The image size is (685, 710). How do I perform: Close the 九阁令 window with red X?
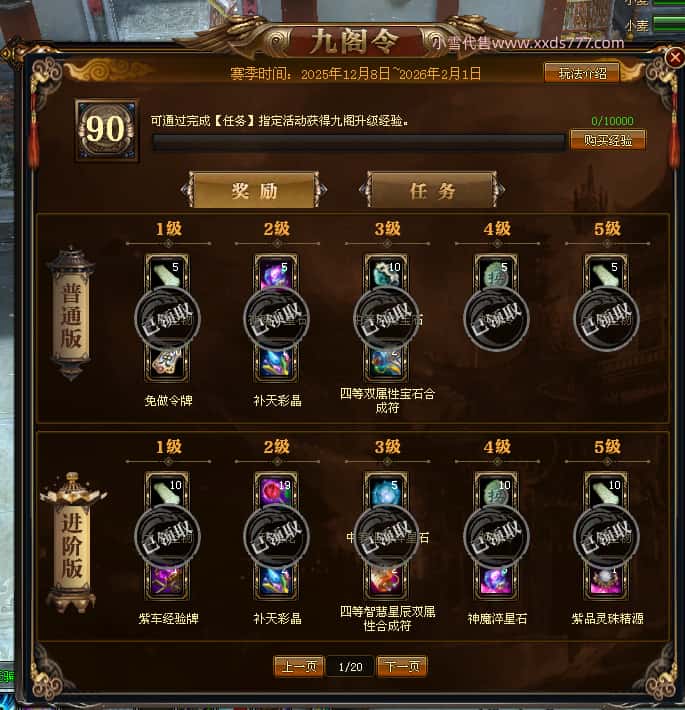pyautogui.click(x=675, y=58)
